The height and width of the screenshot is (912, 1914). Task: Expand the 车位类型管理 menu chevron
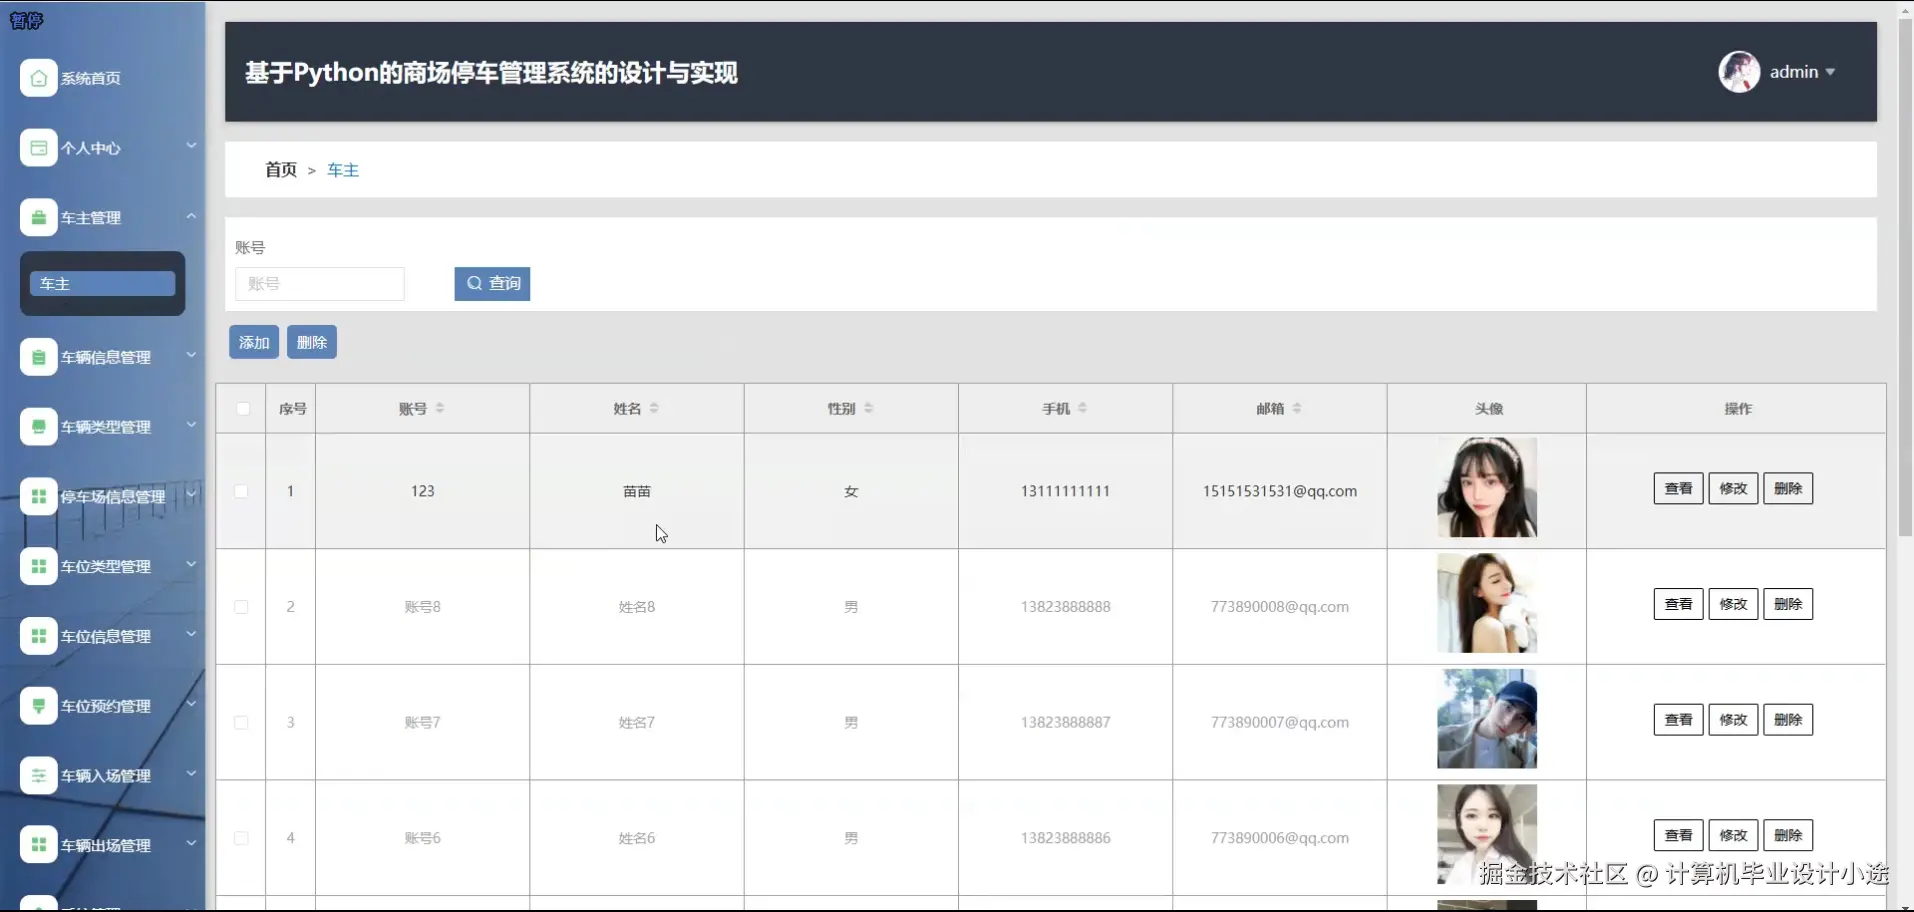(x=191, y=564)
